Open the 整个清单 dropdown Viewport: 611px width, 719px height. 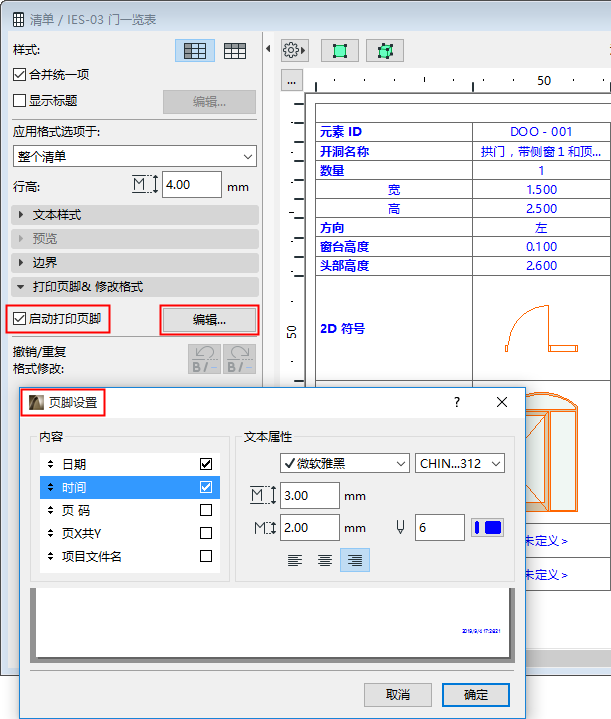coord(134,156)
